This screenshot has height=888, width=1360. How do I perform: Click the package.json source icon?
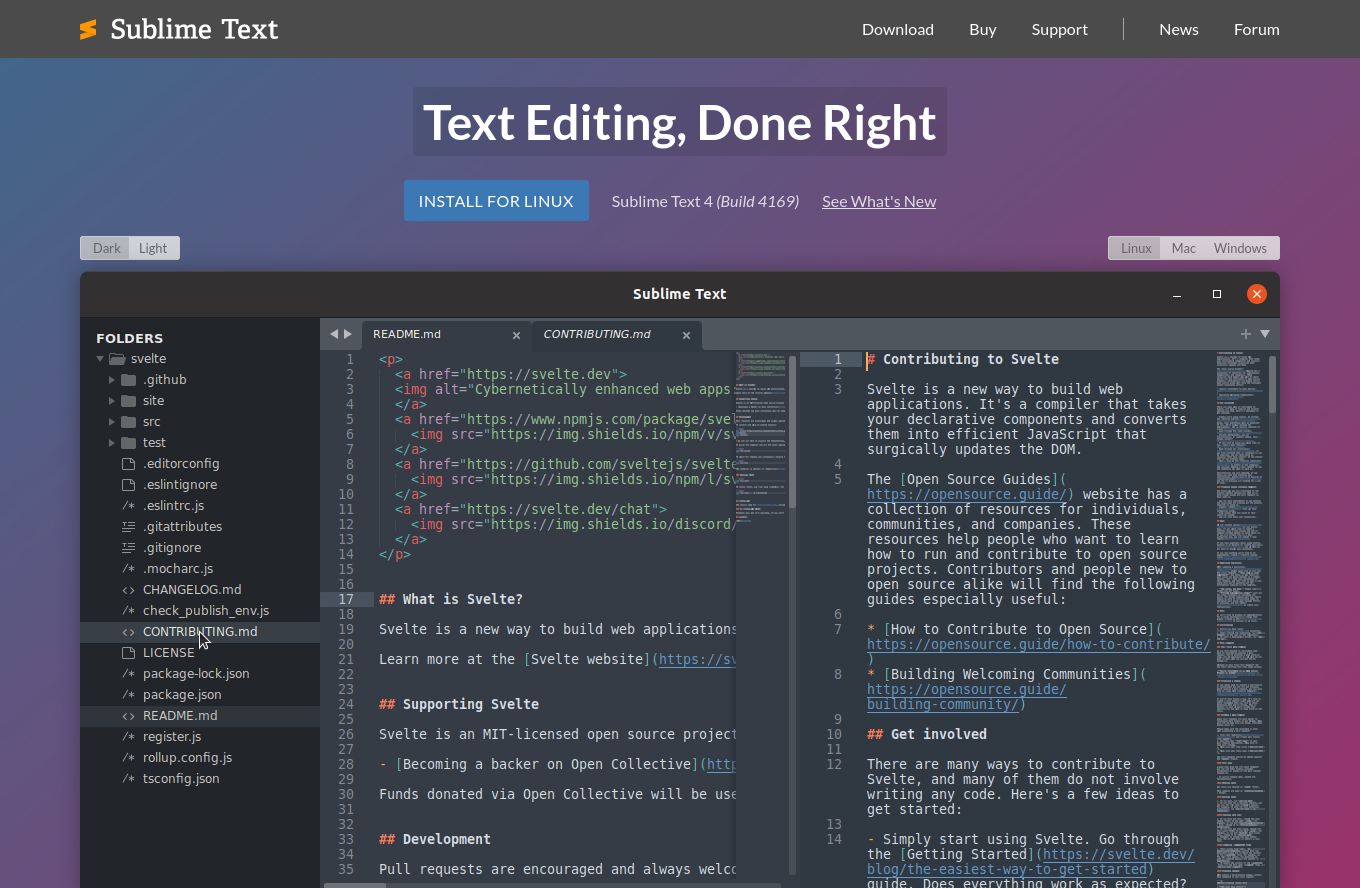tap(128, 695)
